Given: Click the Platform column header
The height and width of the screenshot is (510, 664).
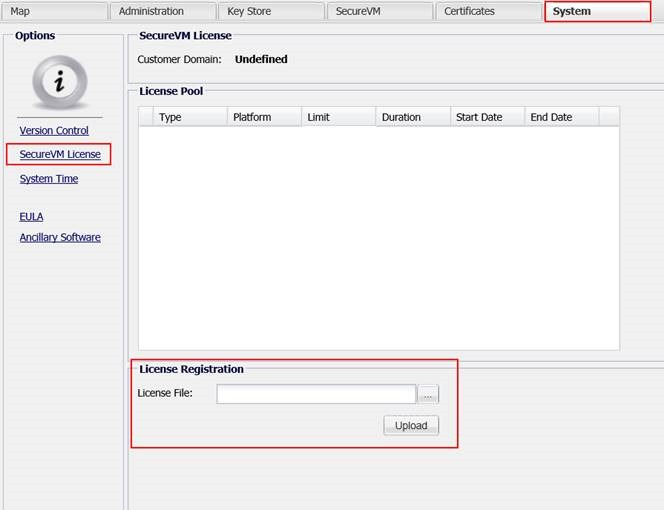Looking at the screenshot, I should (x=264, y=117).
